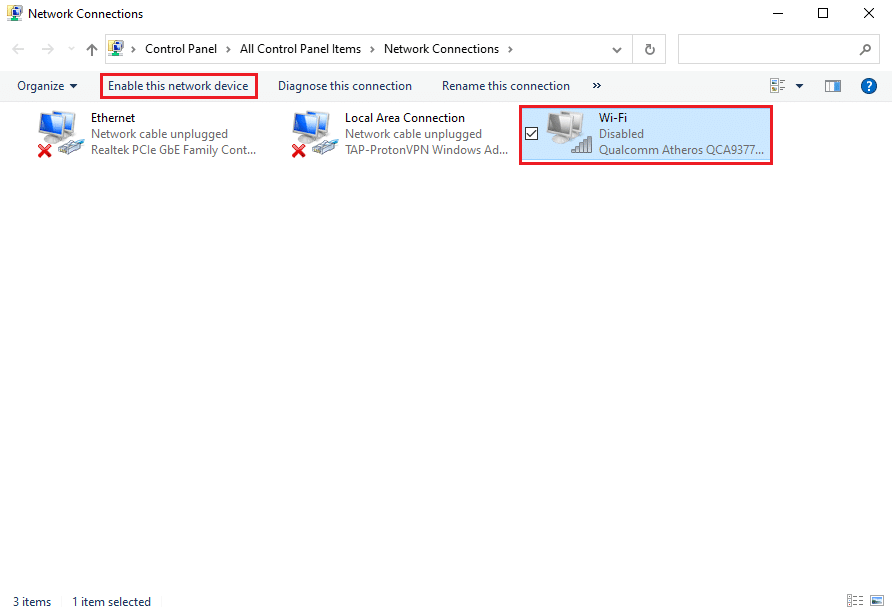892x612 pixels.
Task: Navigate to Control Panel breadcrumb
Action: tap(178, 49)
